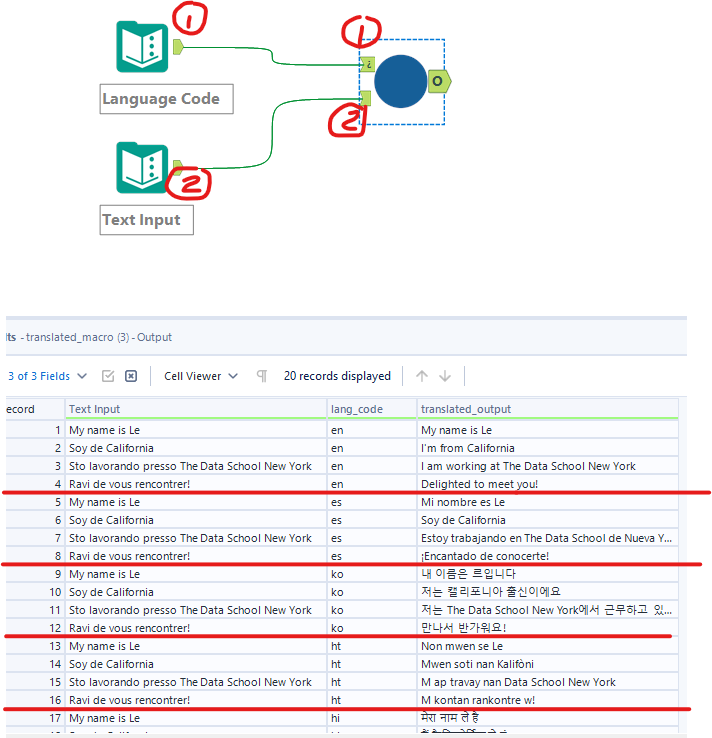Select cell 'Delighted to meet you!'
Screen dimensions: 712x738
pyautogui.click(x=548, y=484)
